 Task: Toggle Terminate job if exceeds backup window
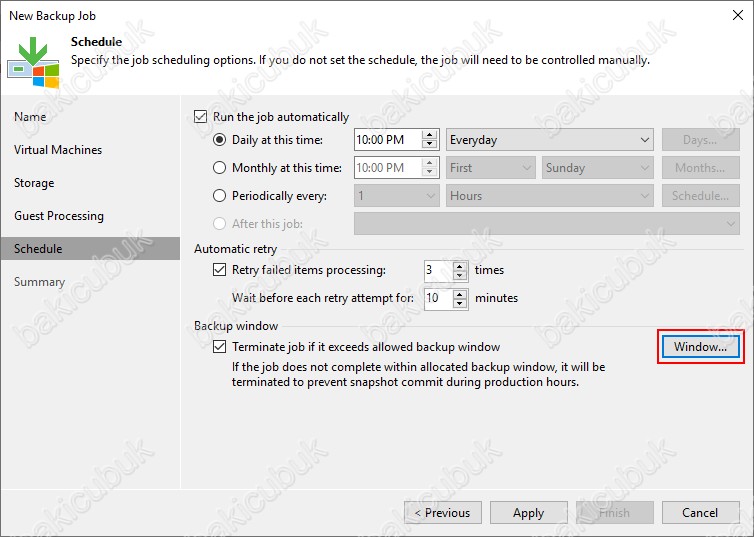tap(219, 347)
